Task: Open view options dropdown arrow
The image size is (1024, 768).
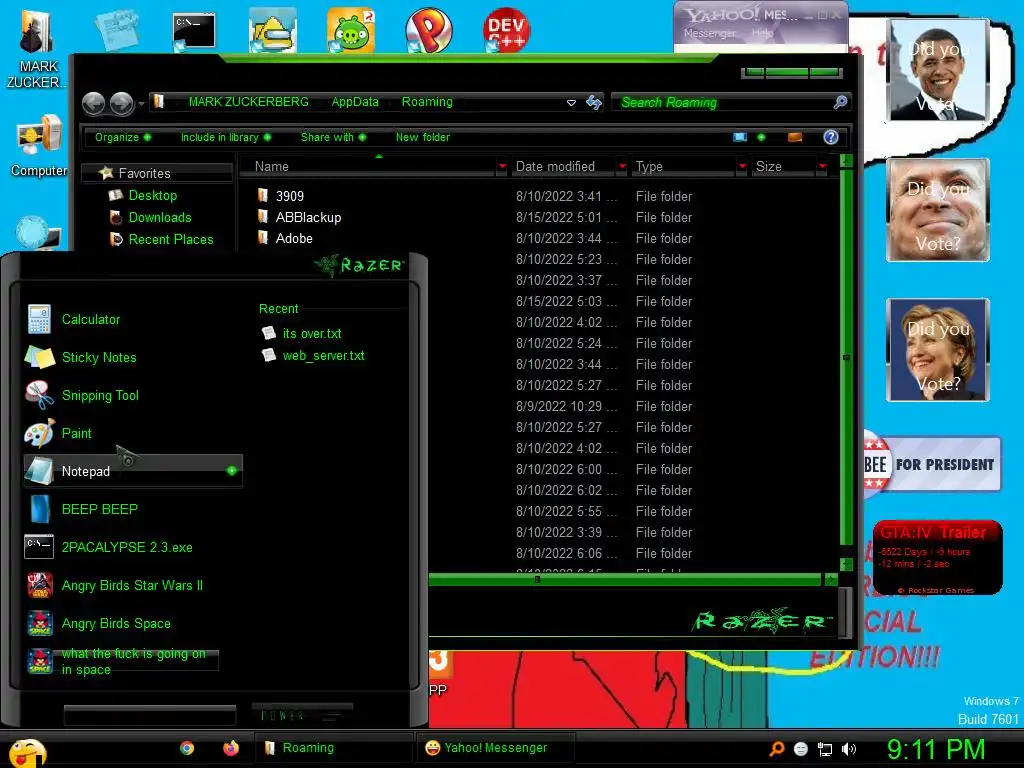Action: click(761, 137)
